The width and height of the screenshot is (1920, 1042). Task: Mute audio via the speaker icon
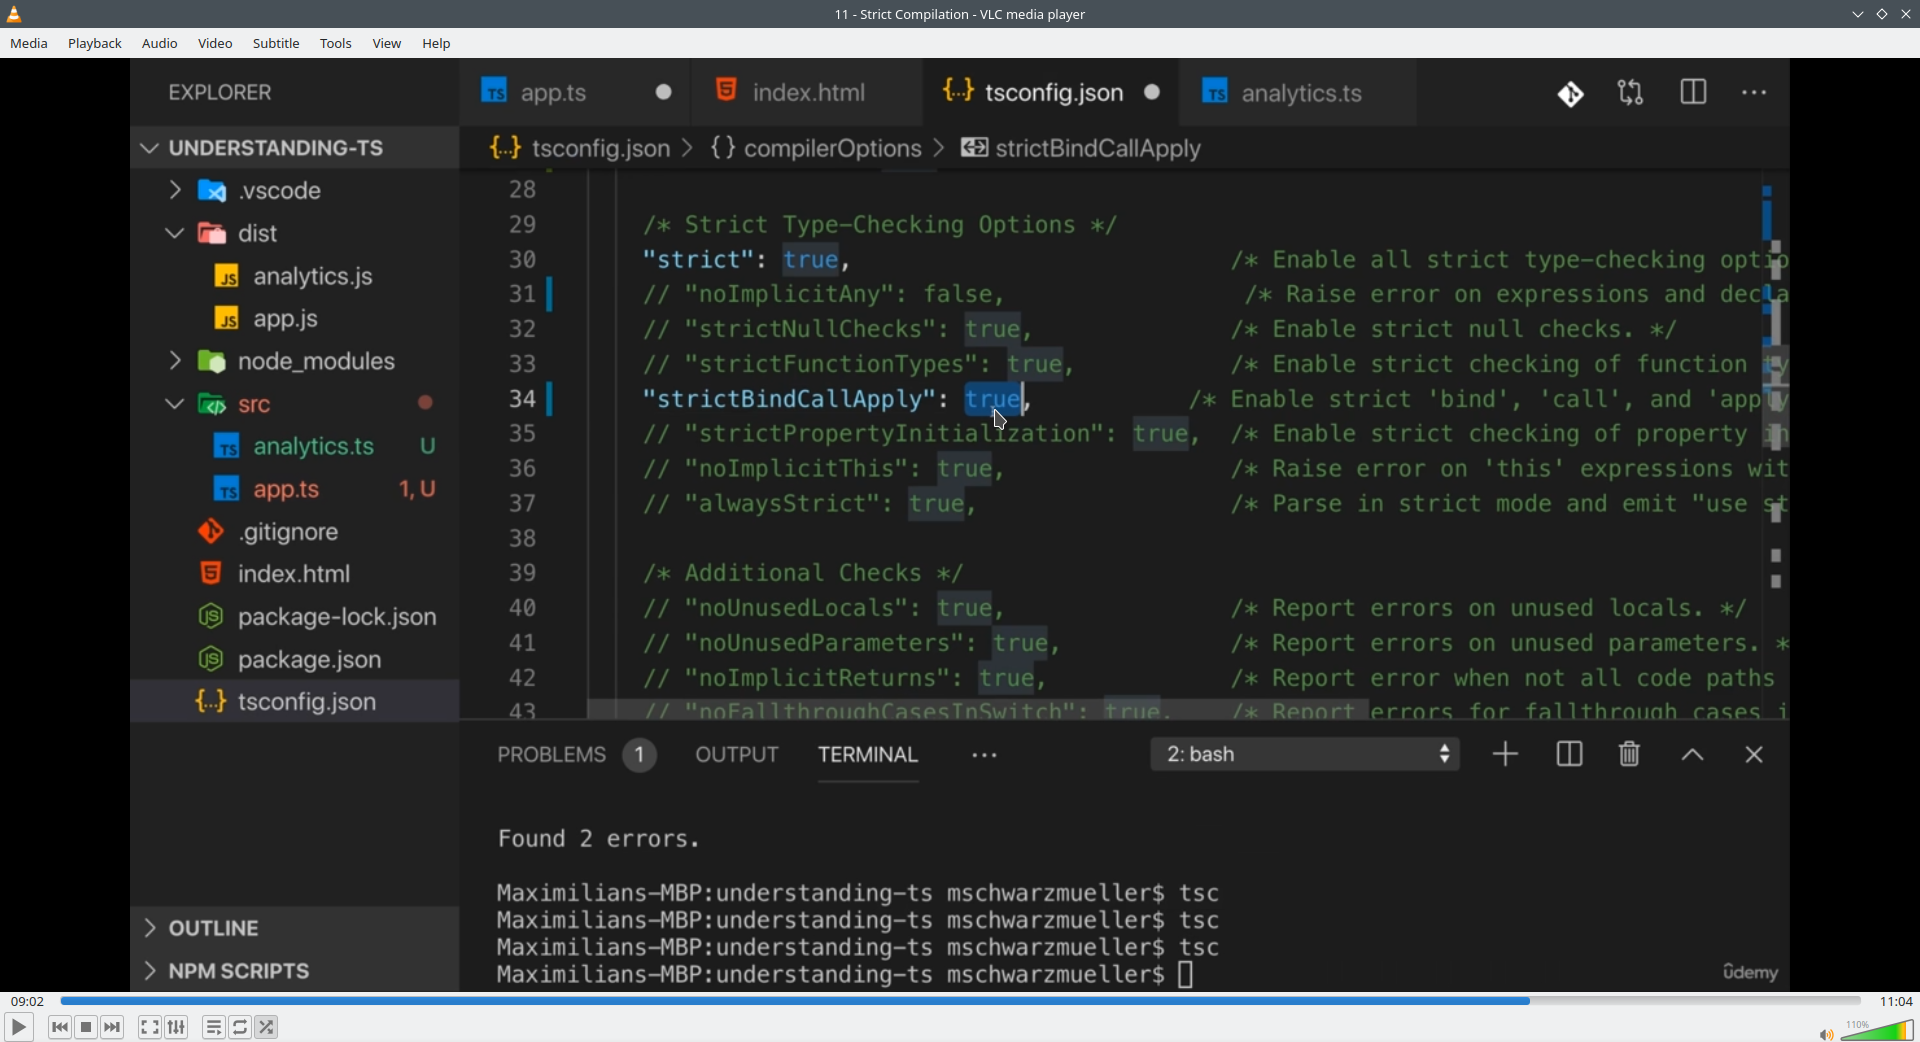coord(1826,1034)
